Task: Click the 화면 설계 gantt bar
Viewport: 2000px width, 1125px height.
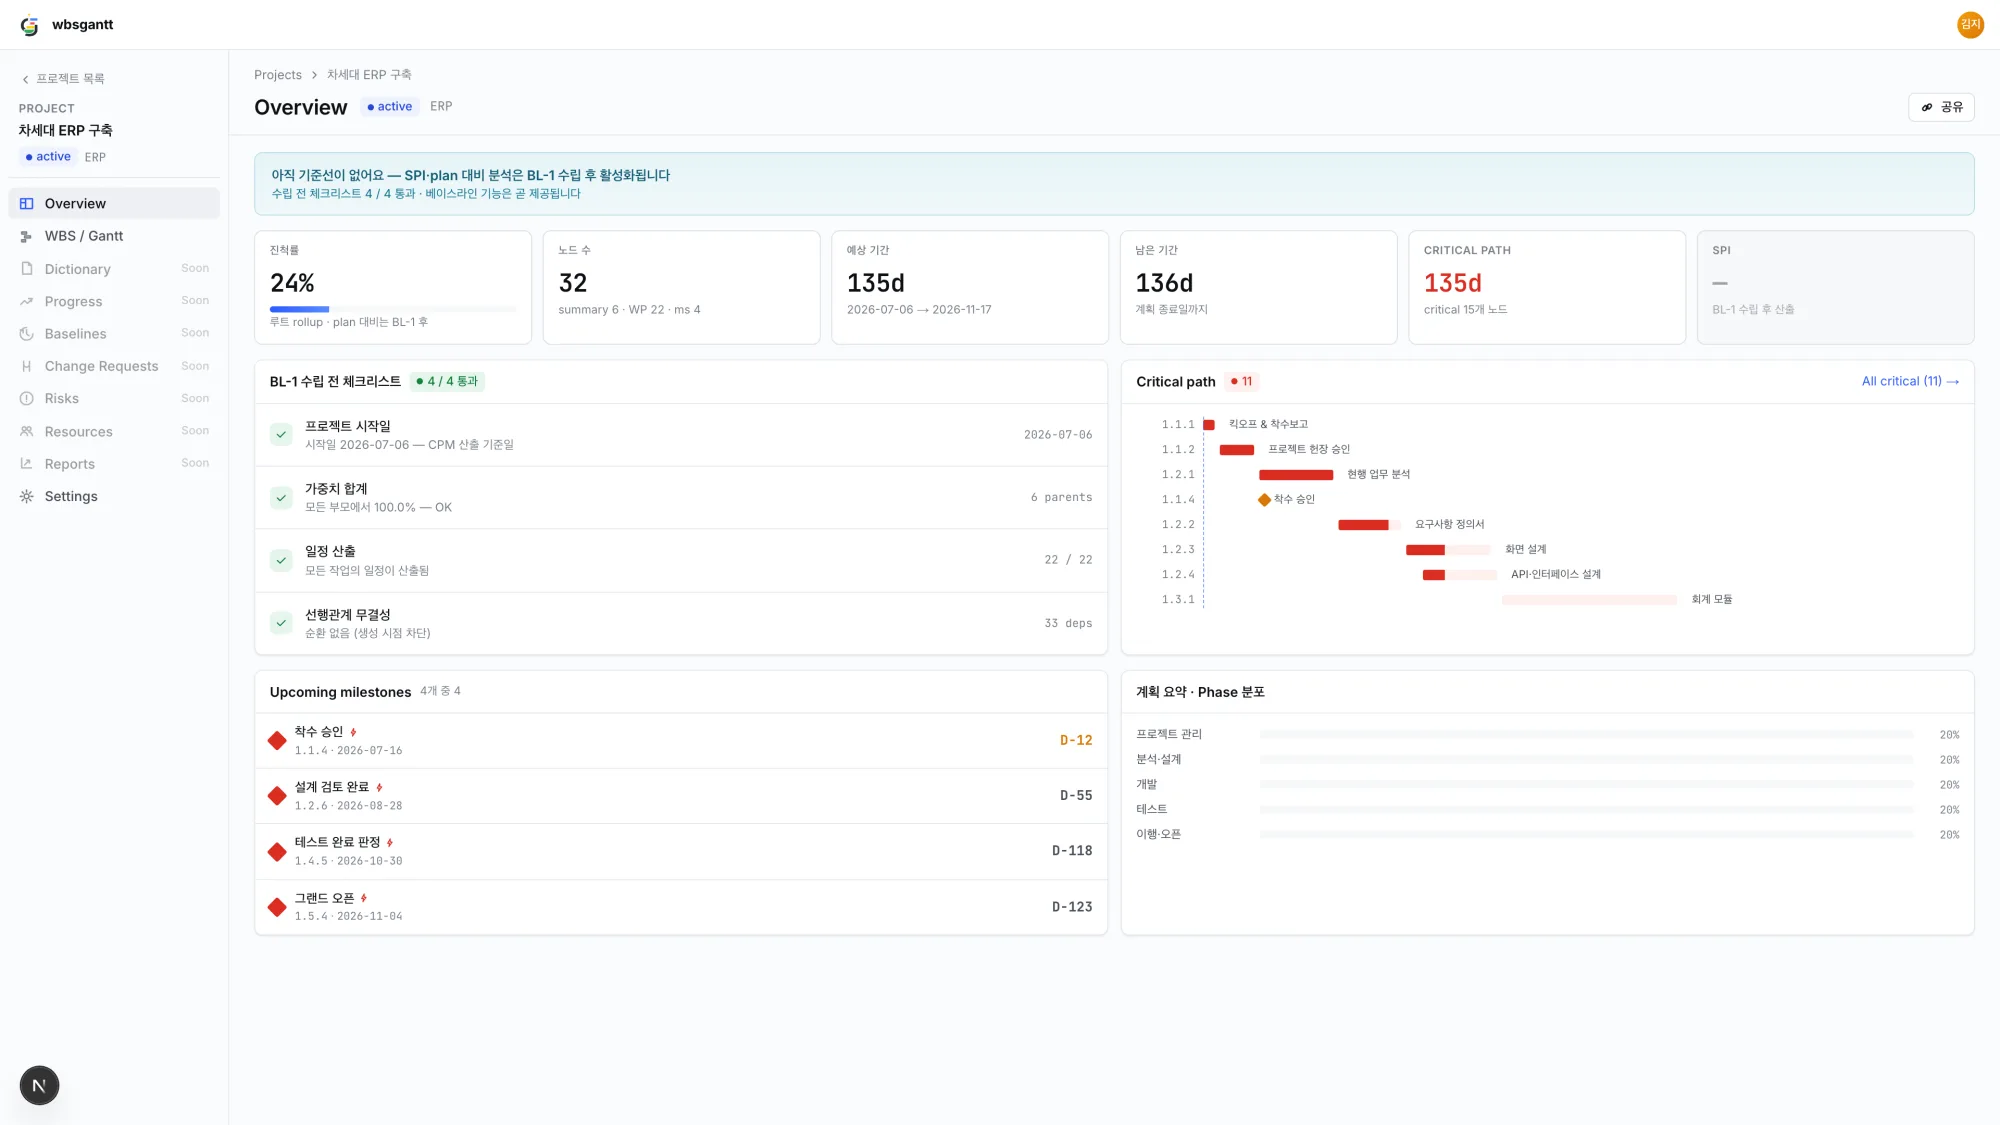Action: click(1448, 550)
